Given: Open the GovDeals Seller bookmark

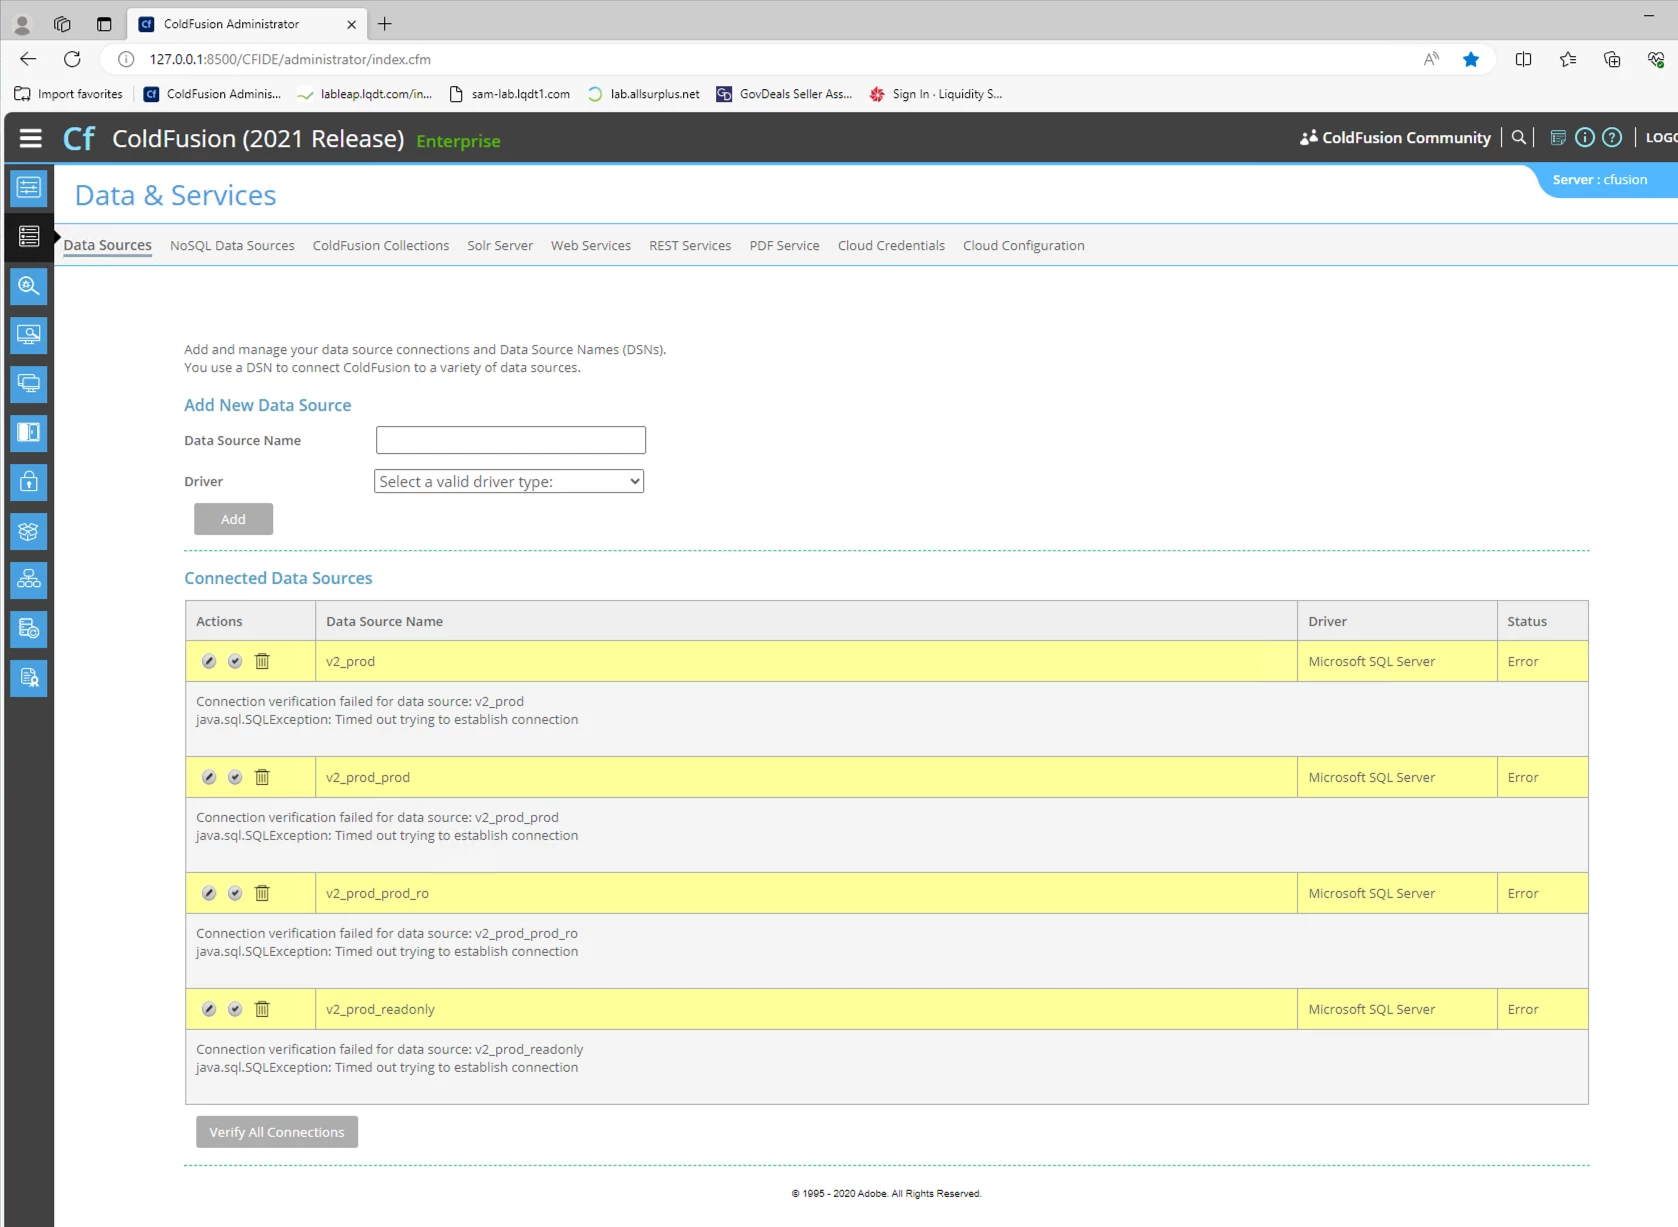Looking at the screenshot, I should pyautogui.click(x=784, y=94).
